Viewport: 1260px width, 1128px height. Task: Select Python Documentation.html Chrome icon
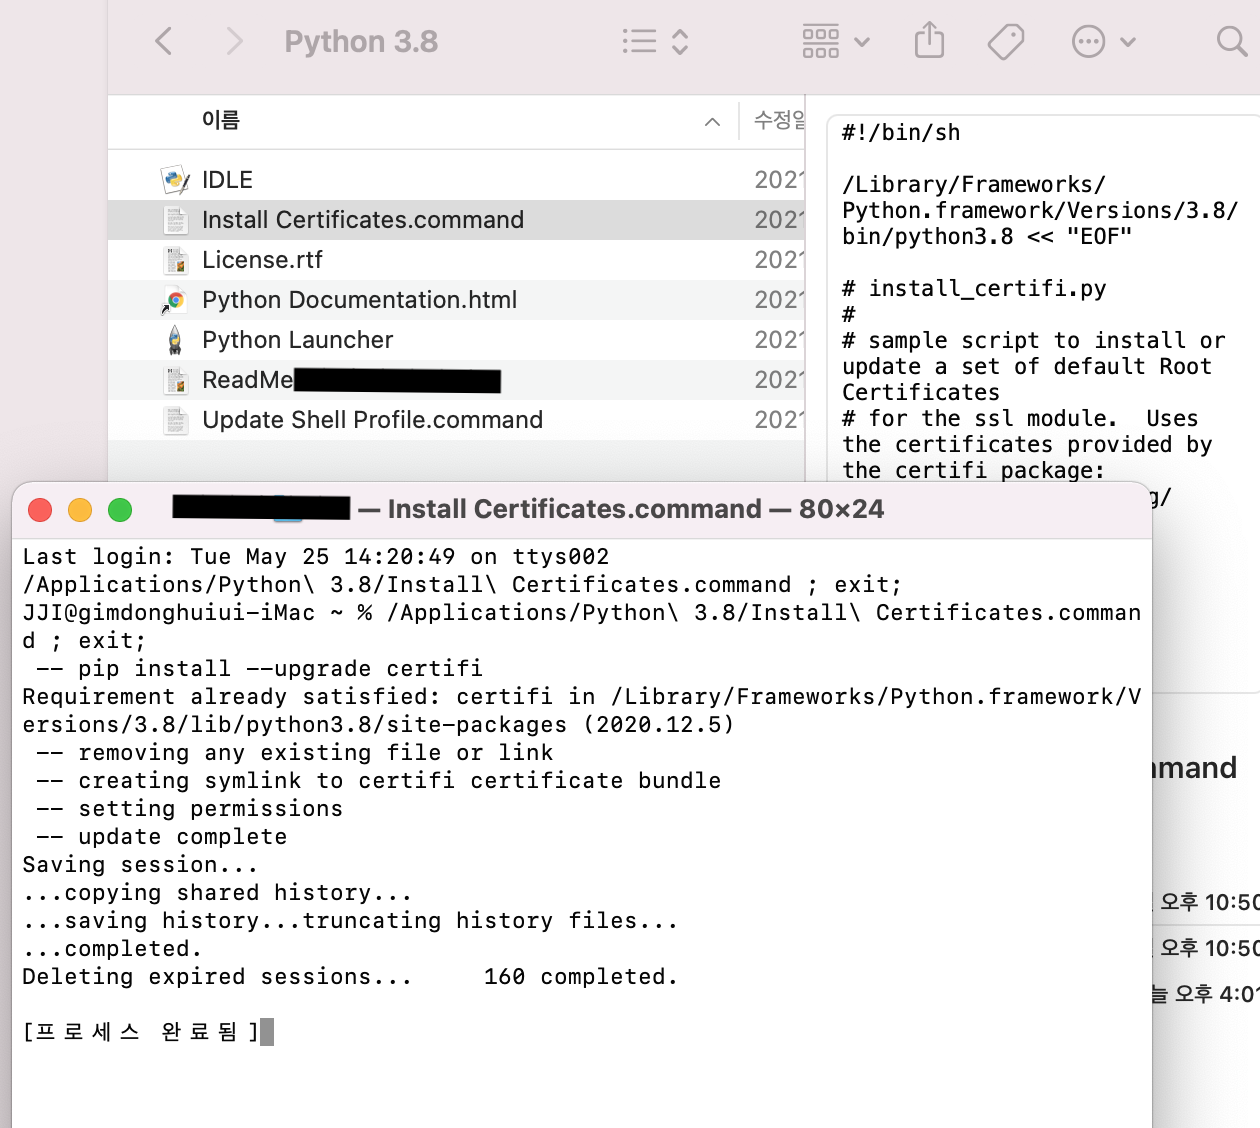click(175, 300)
